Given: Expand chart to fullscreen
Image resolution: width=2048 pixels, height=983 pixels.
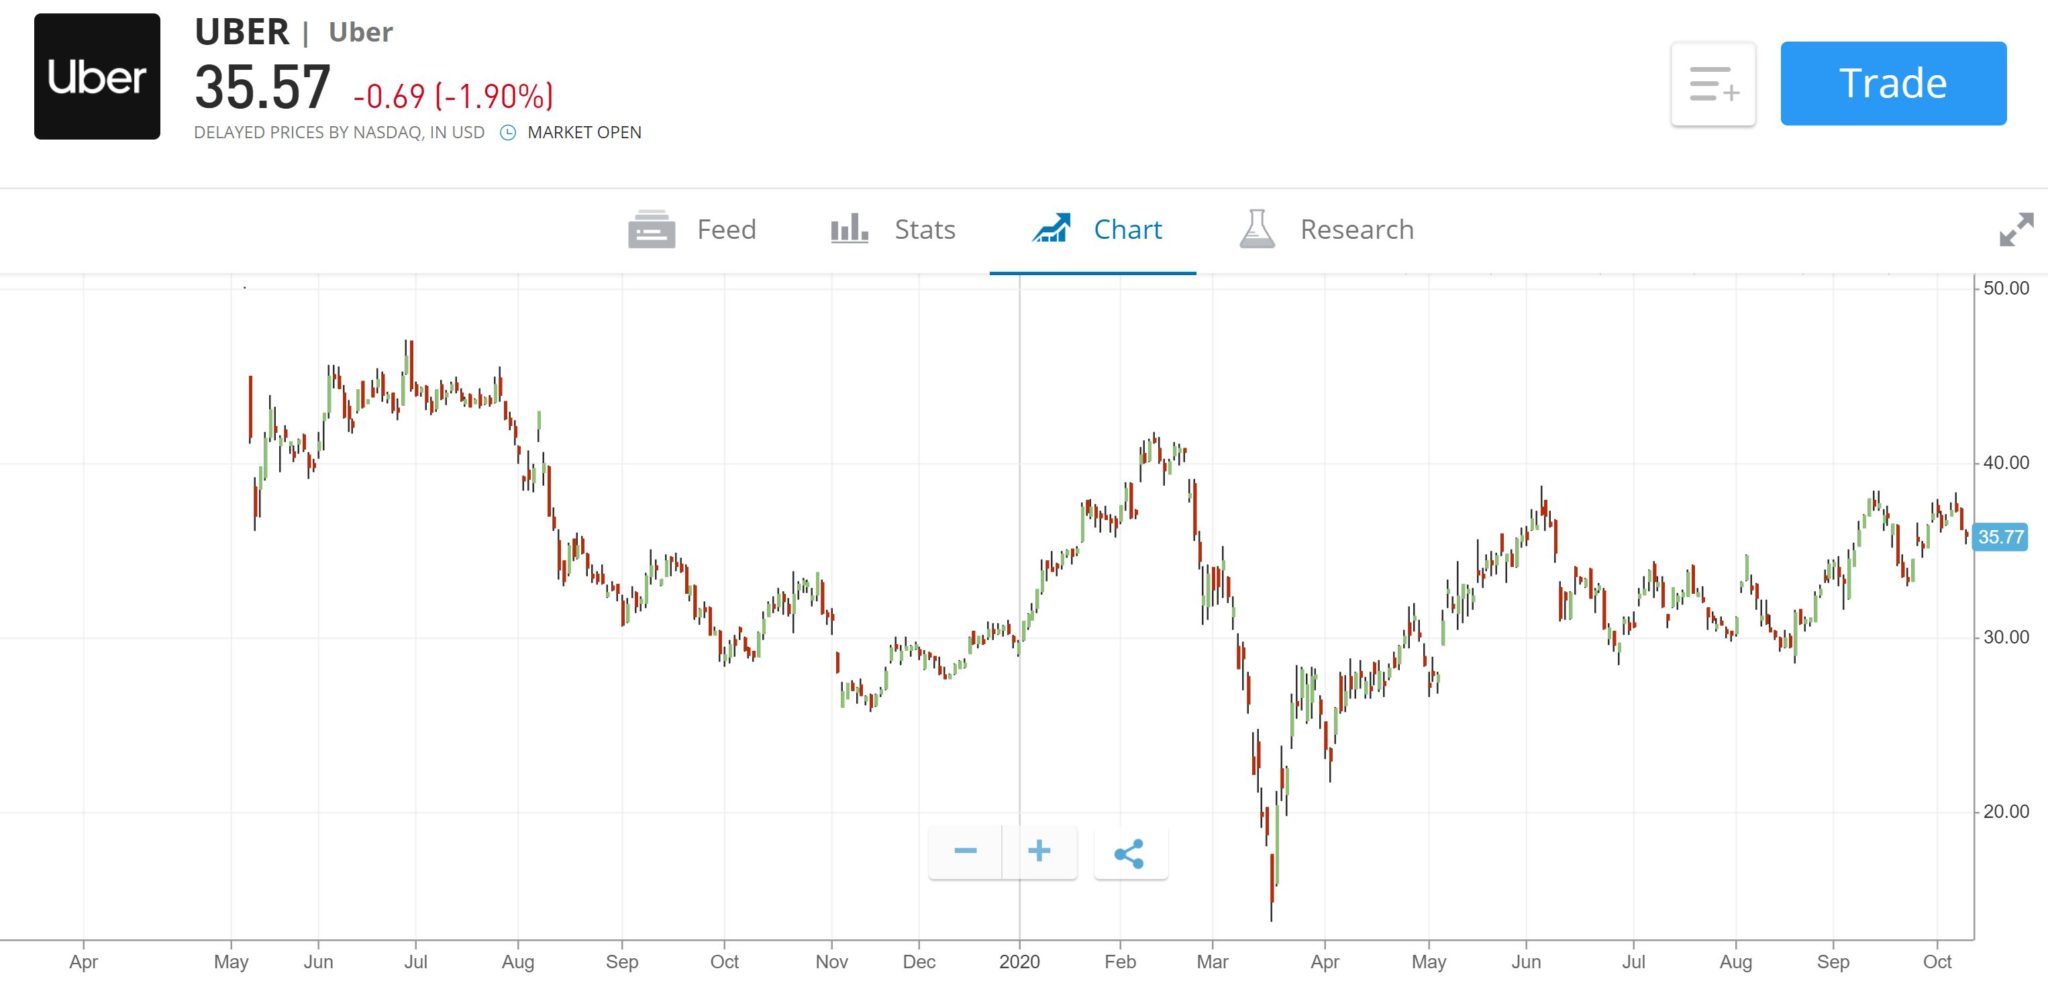Looking at the screenshot, I should 2017,231.
